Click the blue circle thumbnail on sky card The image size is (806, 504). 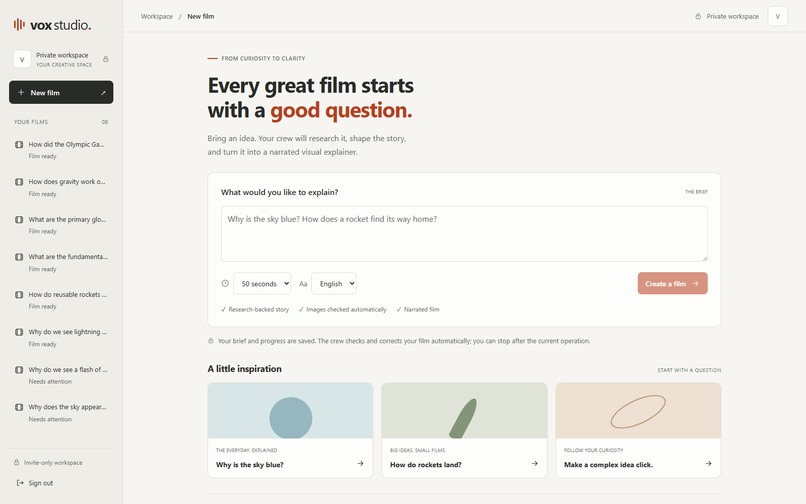[291, 418]
